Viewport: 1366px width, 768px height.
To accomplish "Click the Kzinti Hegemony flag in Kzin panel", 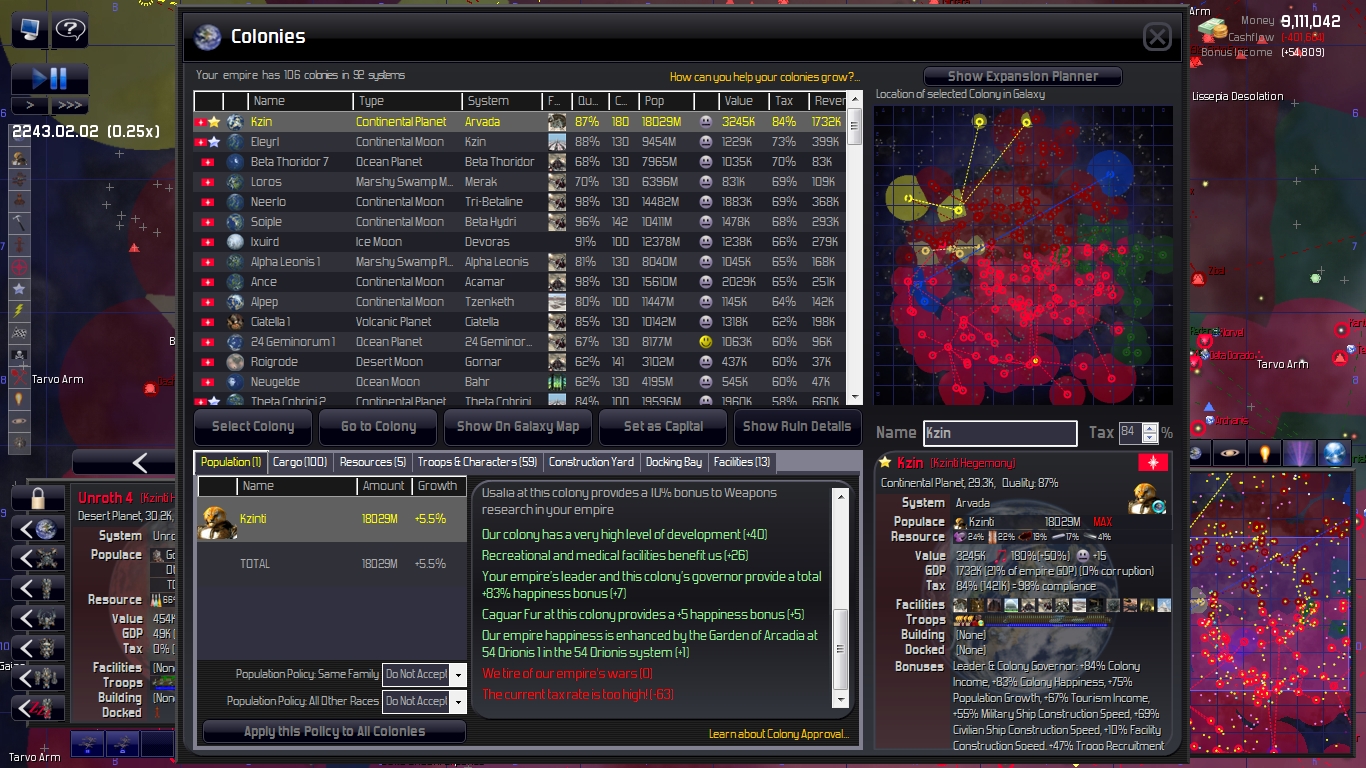I will pos(1154,463).
